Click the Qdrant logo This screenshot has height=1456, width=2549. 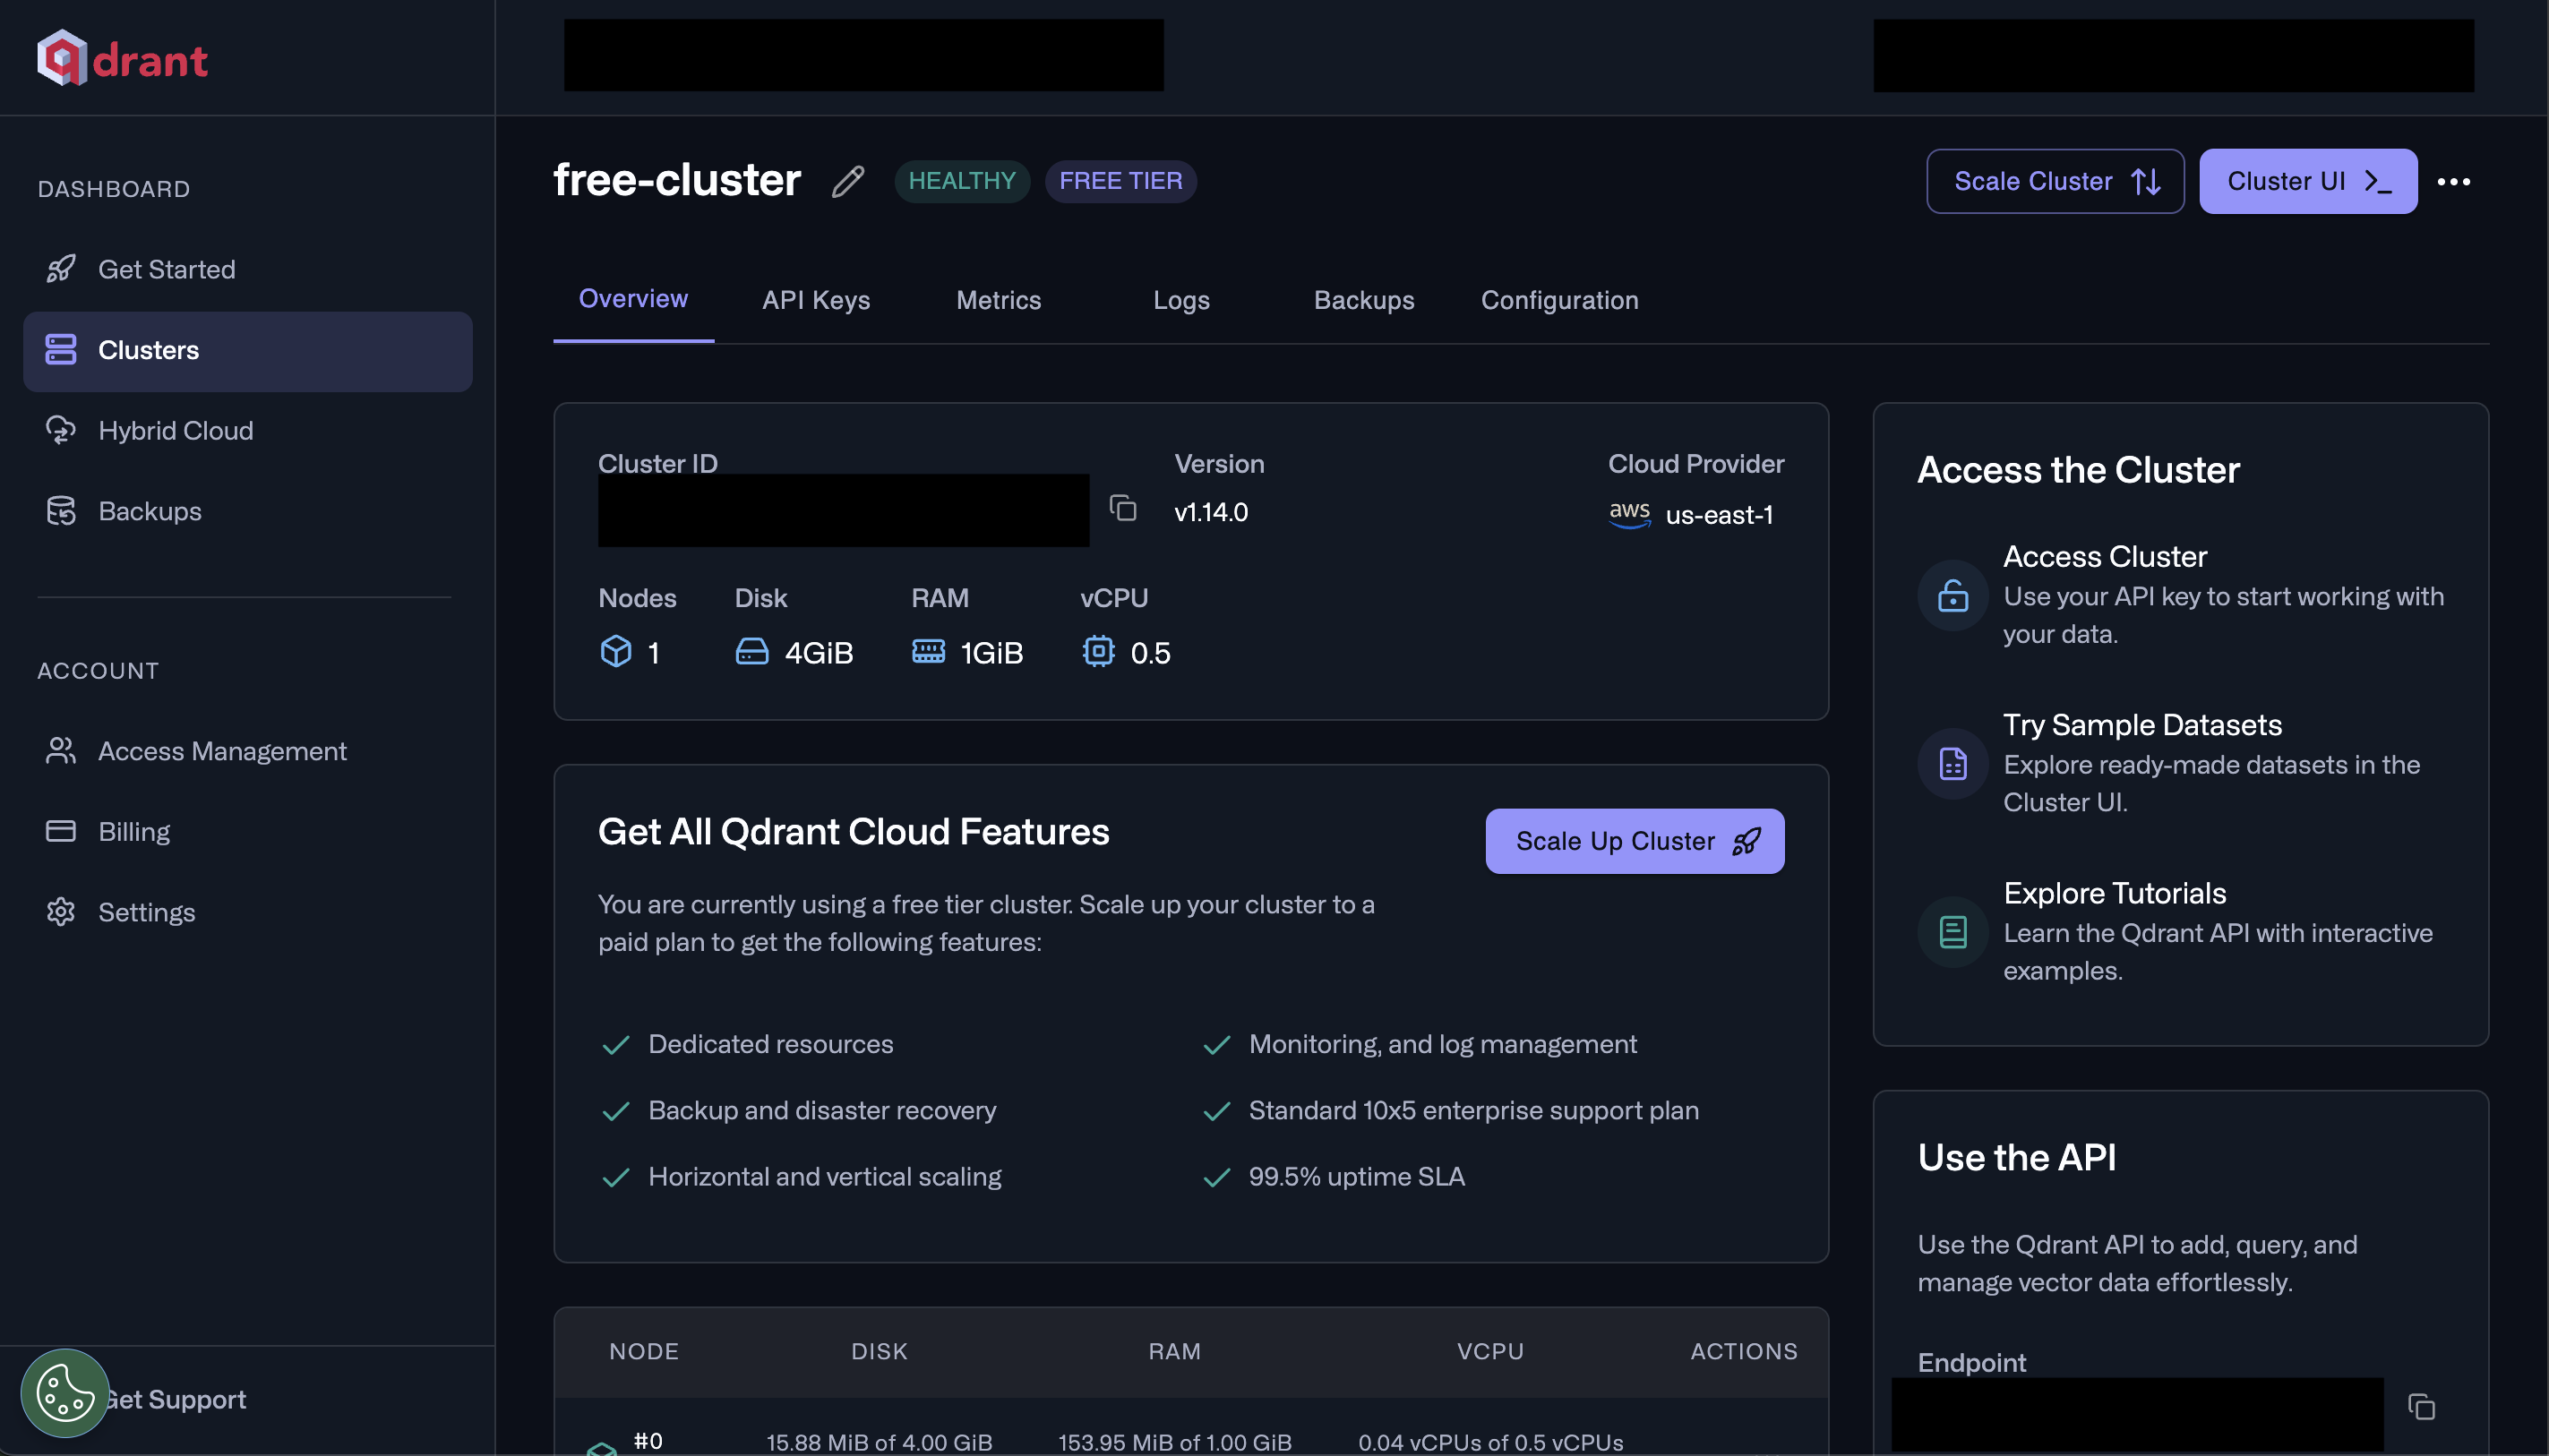(122, 59)
